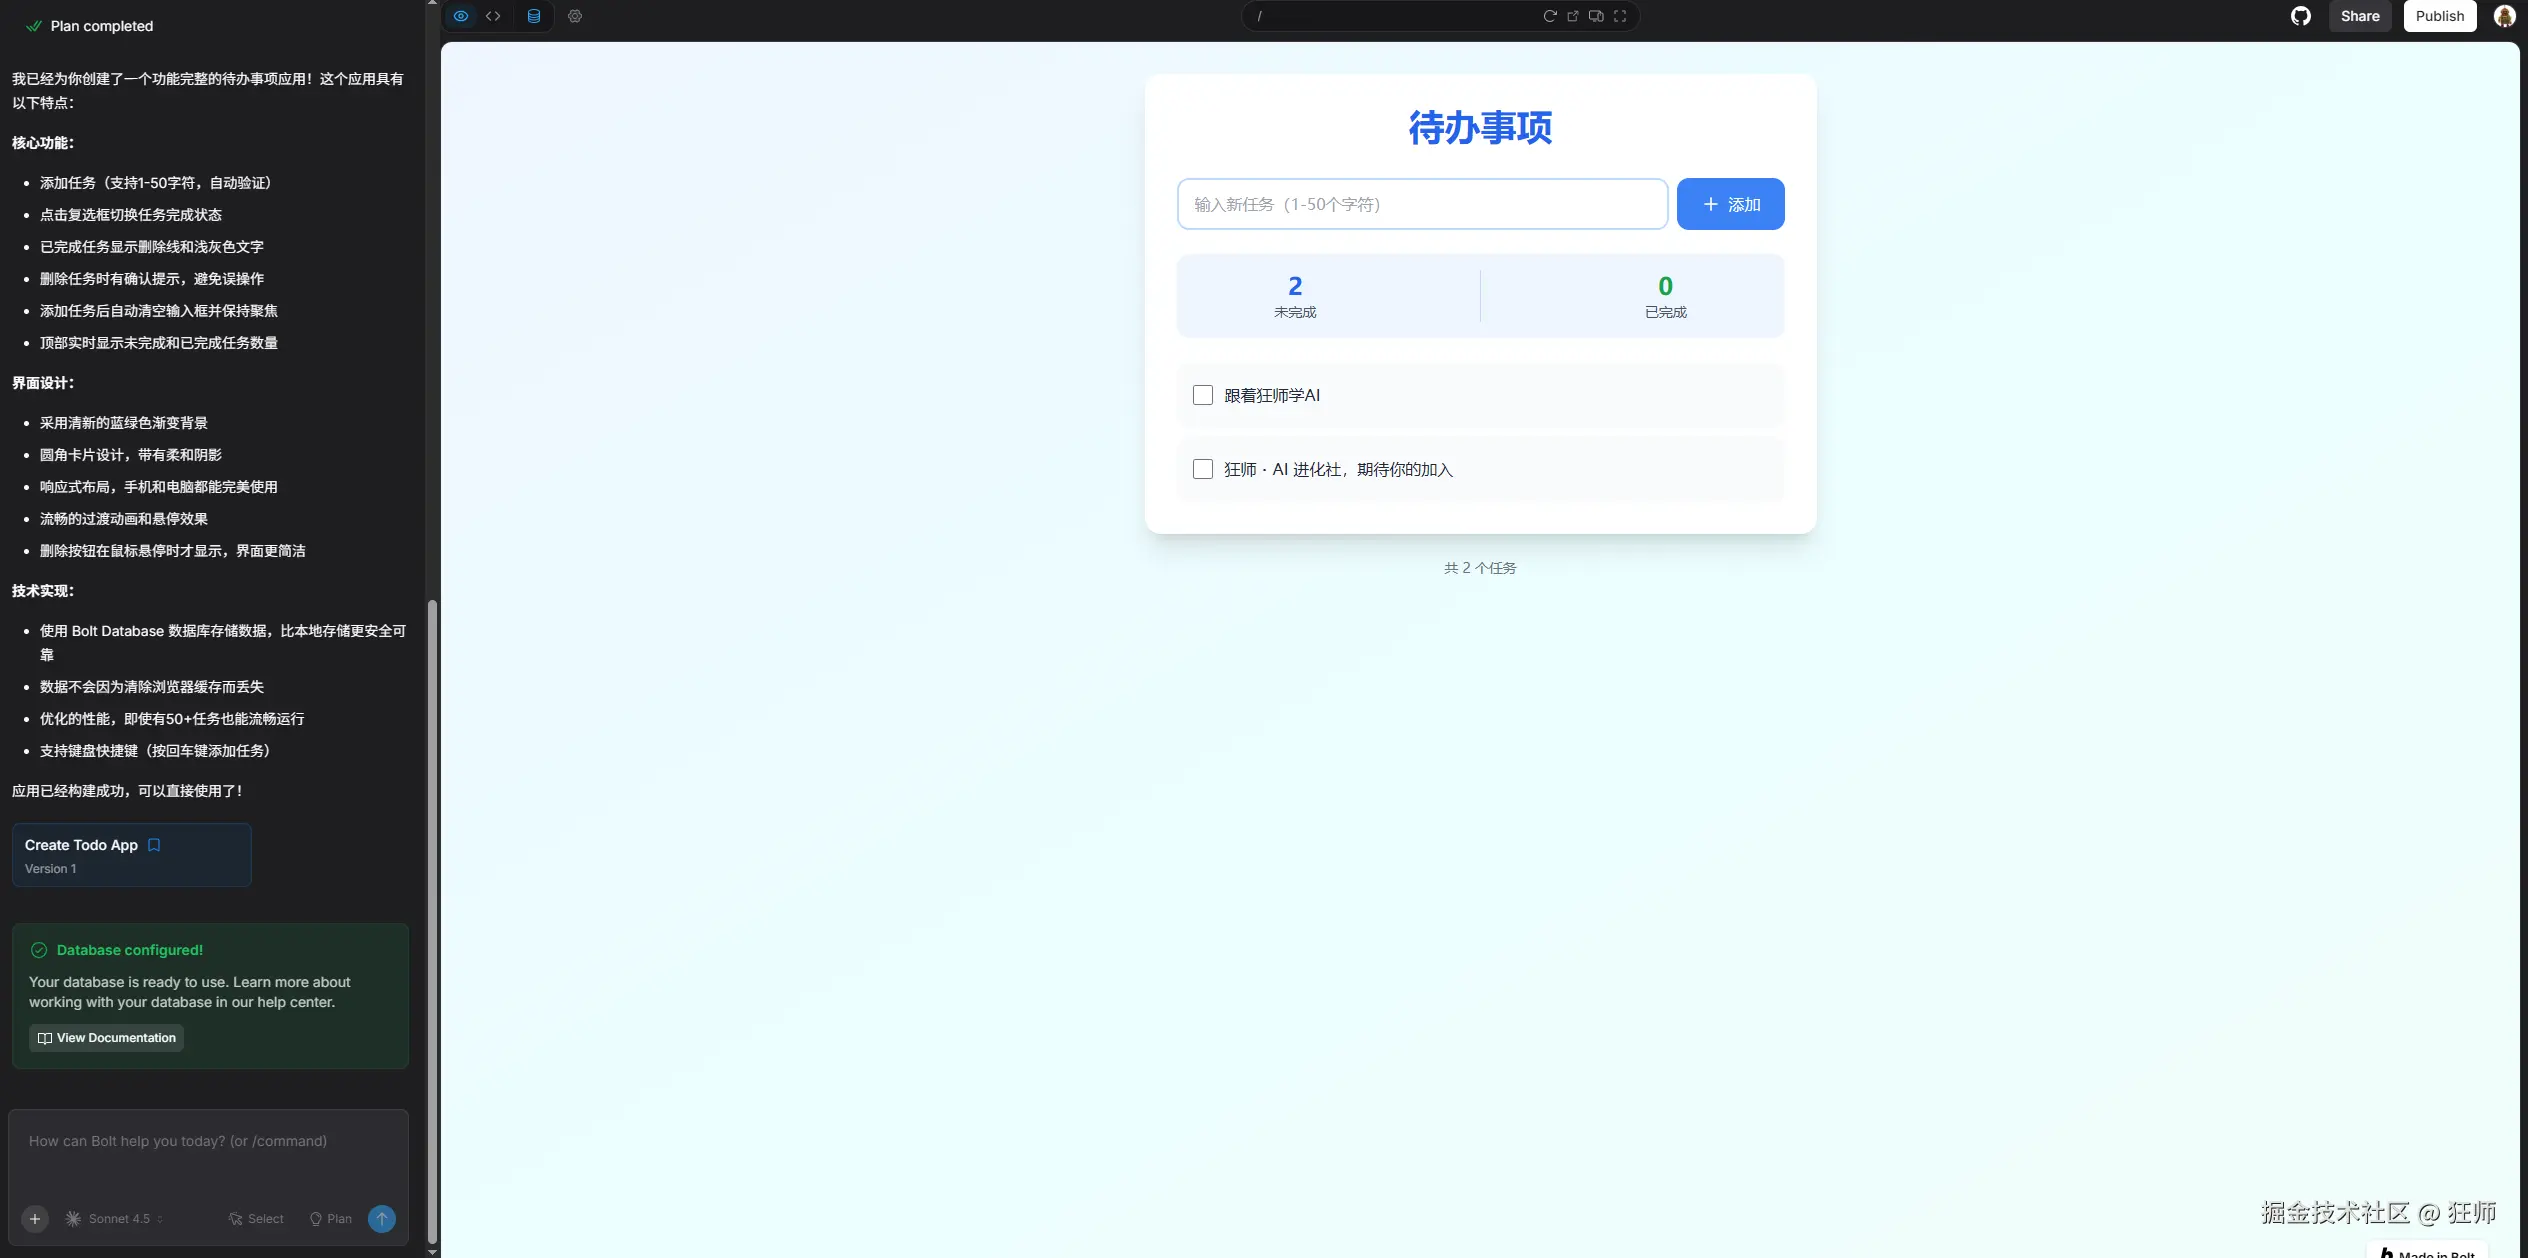Open preview in new tab

tap(1573, 16)
